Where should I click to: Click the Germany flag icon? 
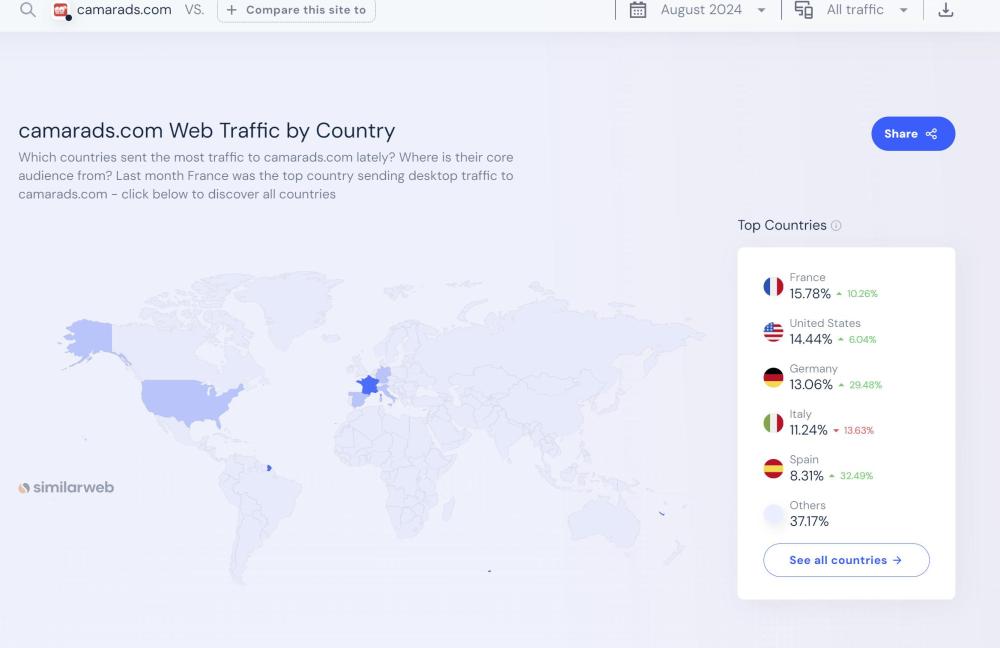[773, 377]
